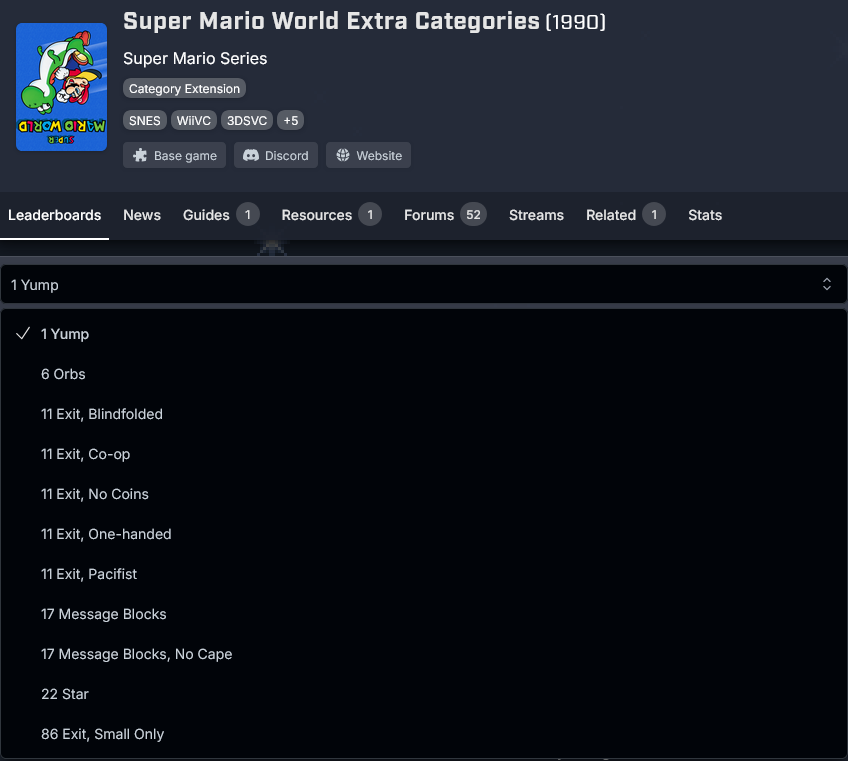Viewport: 848px width, 761px height.
Task: Pick 11 Exit, One-handed option
Action: [x=424, y=534]
